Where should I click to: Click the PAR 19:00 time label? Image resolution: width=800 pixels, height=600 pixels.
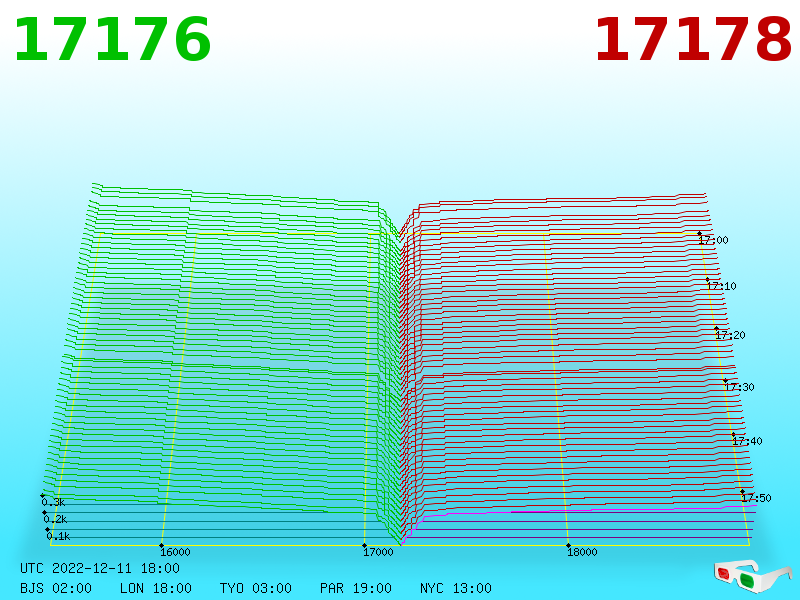pos(356,588)
